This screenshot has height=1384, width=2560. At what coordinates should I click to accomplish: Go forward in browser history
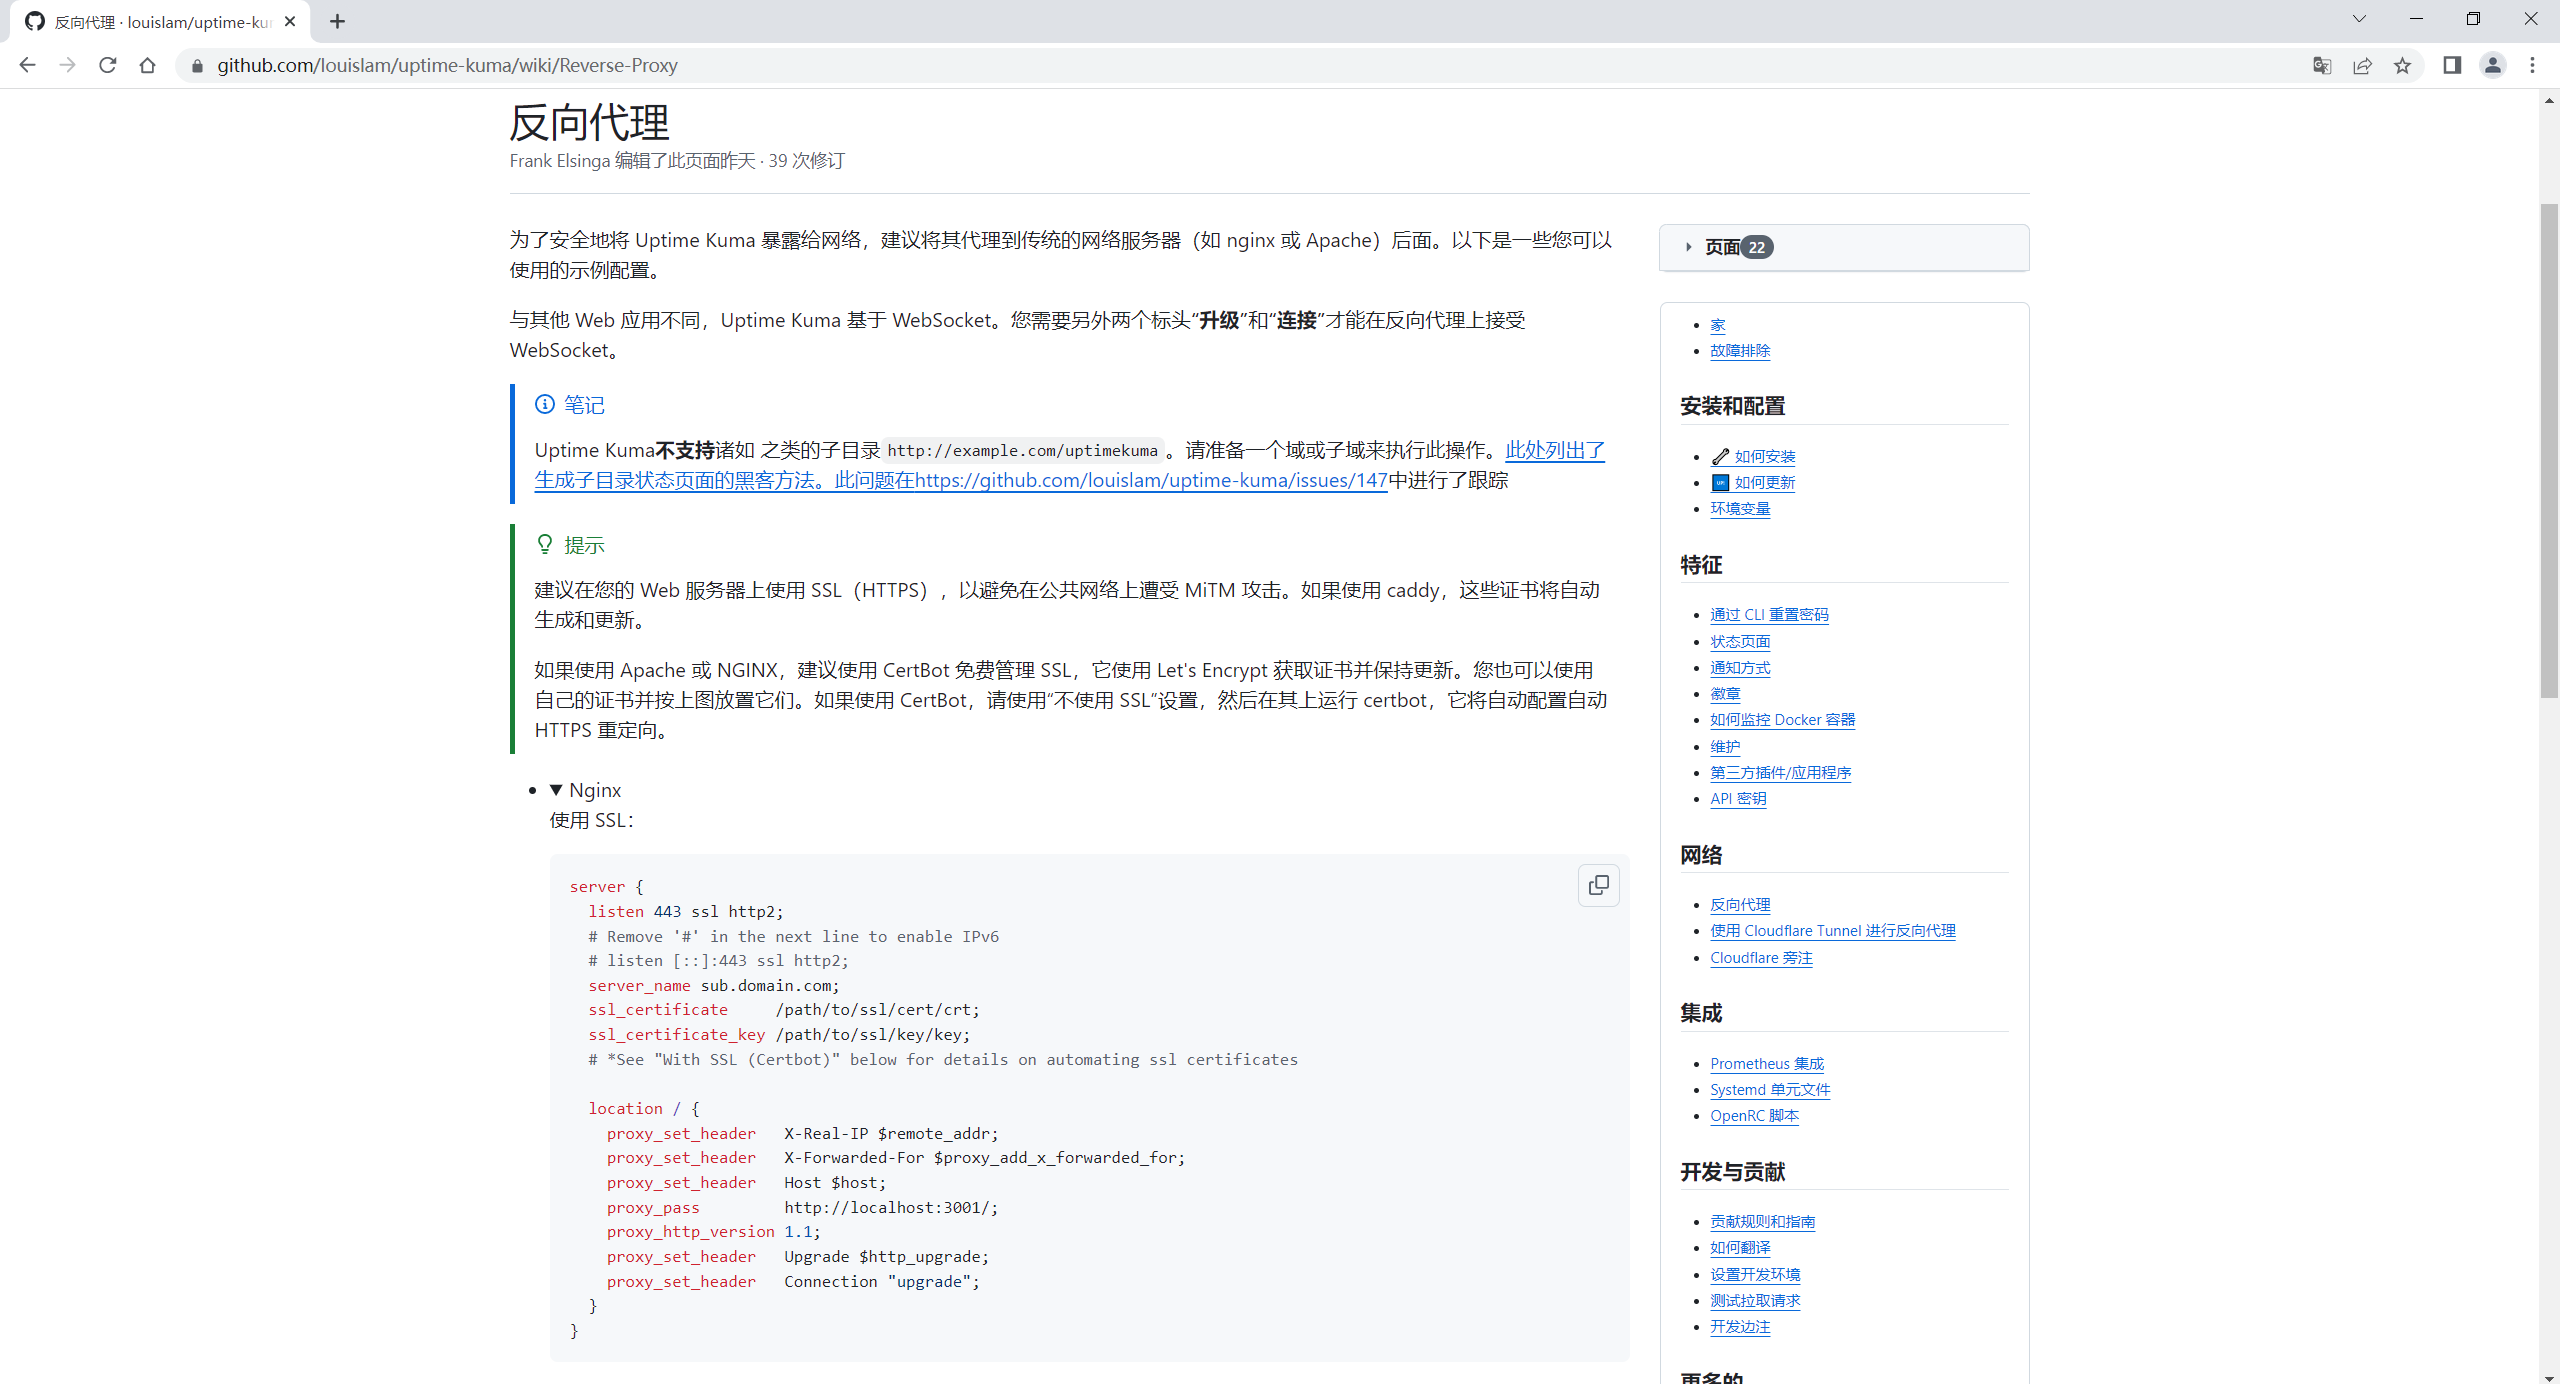point(67,65)
